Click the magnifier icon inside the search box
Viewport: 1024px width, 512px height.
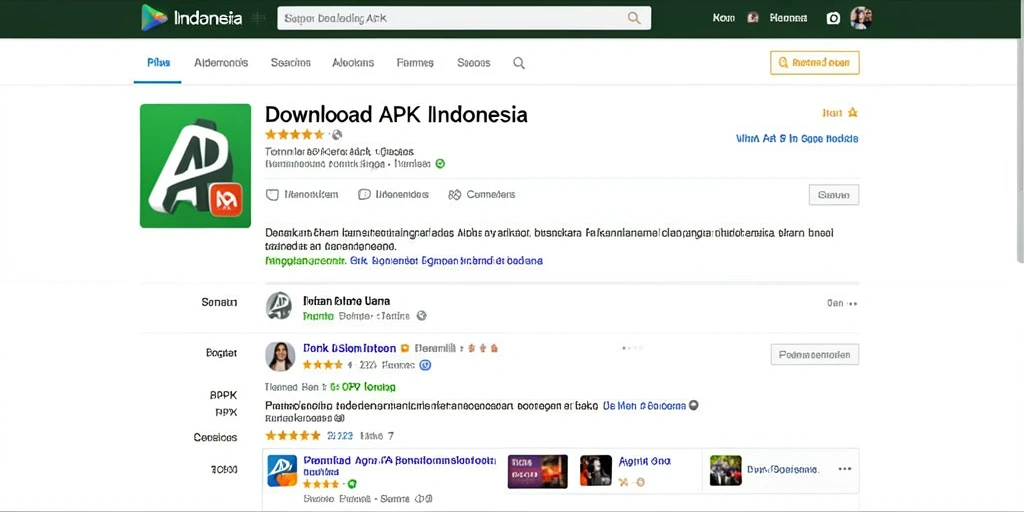[633, 18]
